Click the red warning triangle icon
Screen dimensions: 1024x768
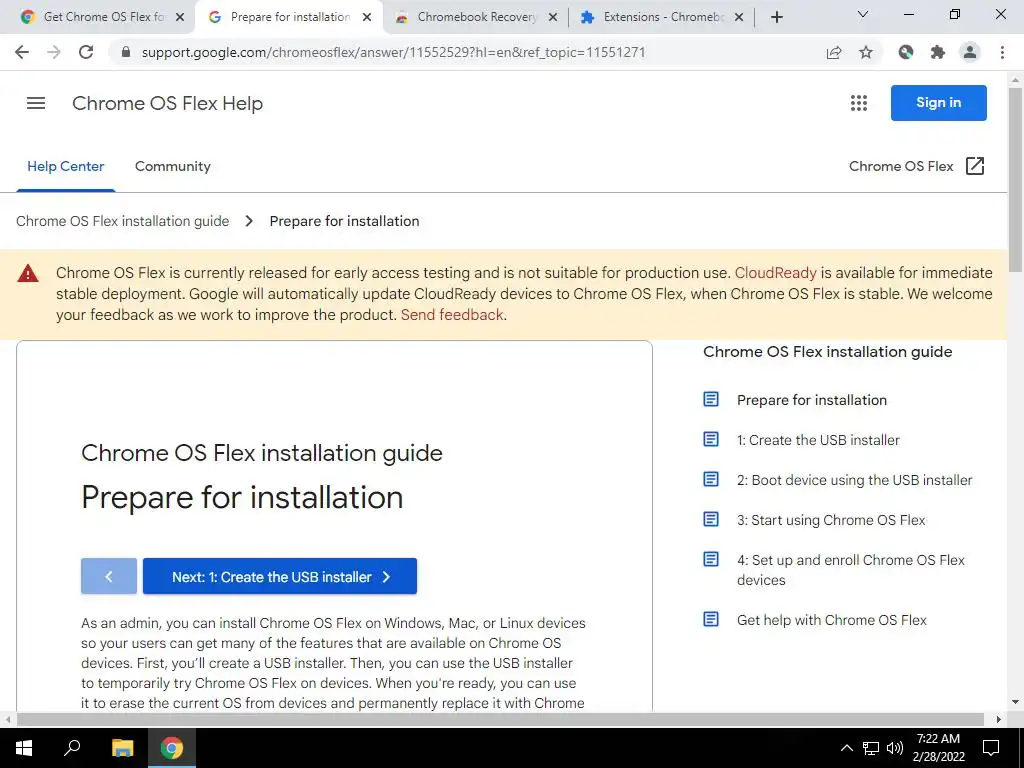coord(27,273)
